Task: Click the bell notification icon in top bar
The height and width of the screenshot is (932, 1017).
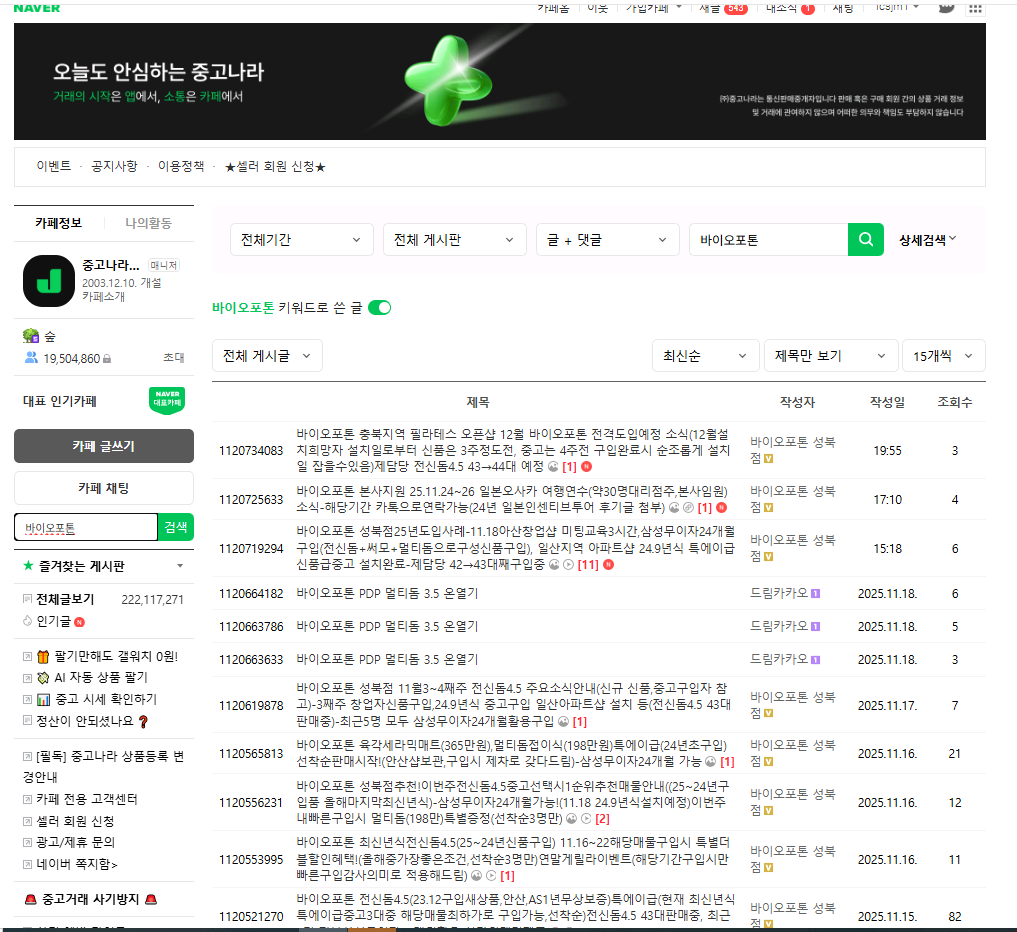Action: point(946,7)
